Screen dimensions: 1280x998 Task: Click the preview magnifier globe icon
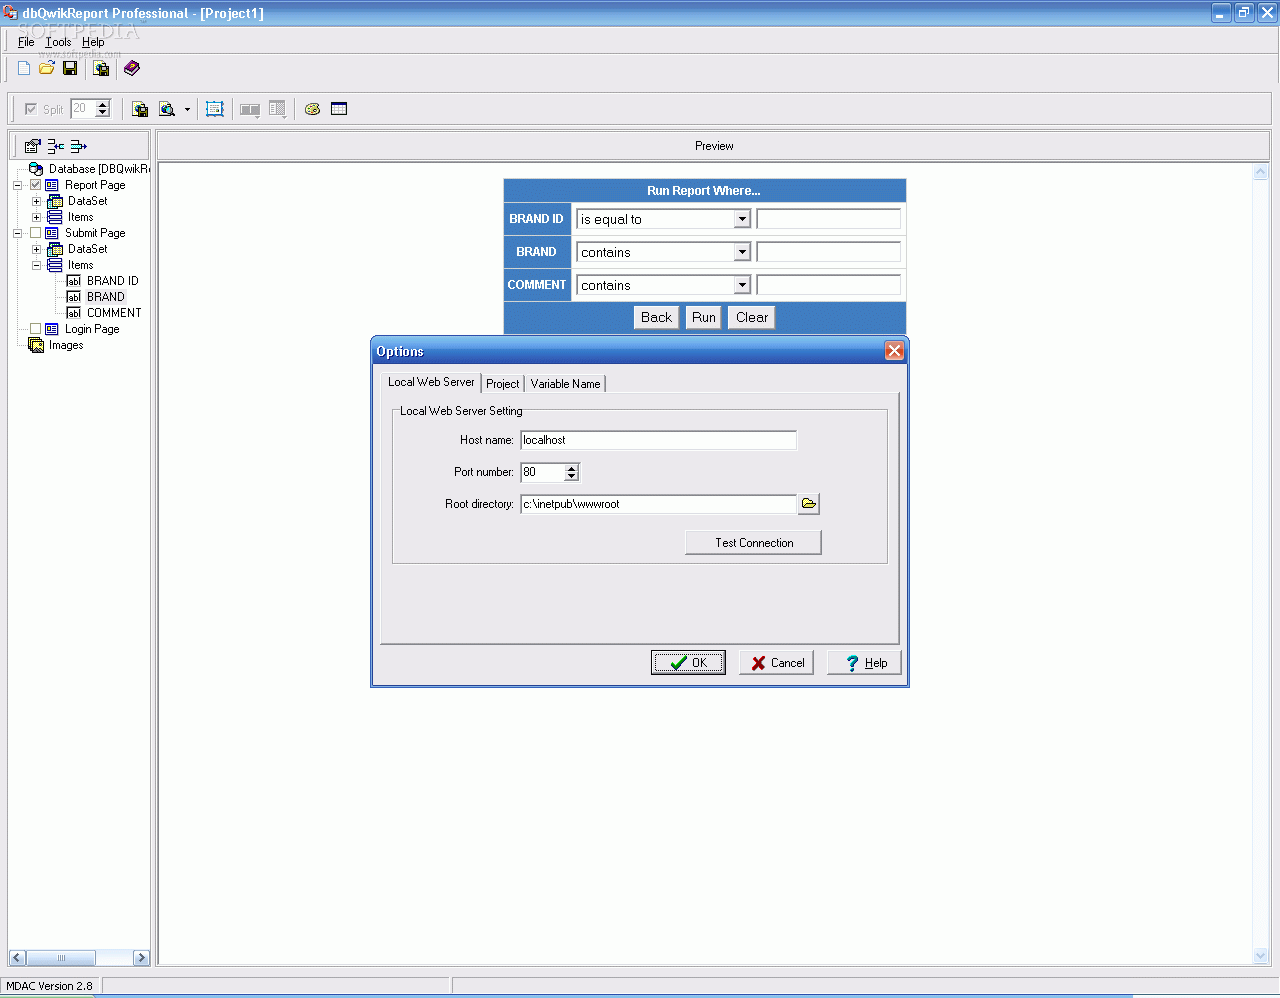pos(167,109)
